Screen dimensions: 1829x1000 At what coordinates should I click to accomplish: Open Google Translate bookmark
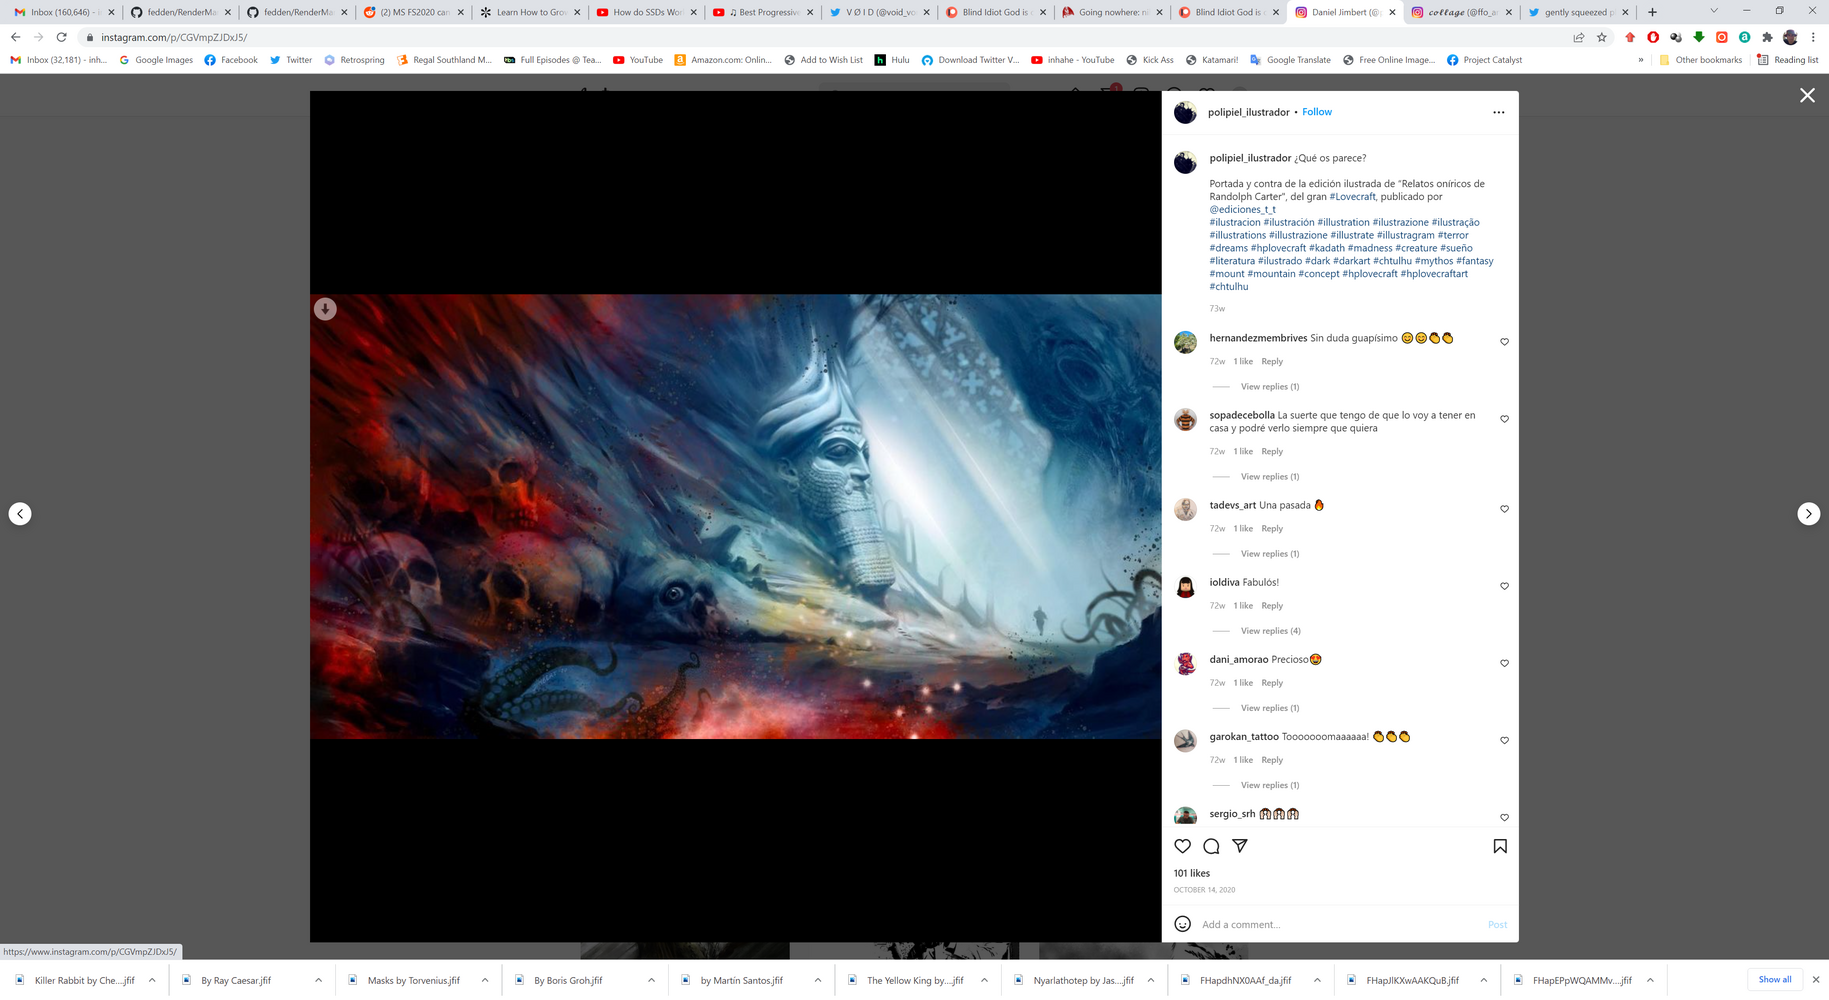[x=1290, y=60]
